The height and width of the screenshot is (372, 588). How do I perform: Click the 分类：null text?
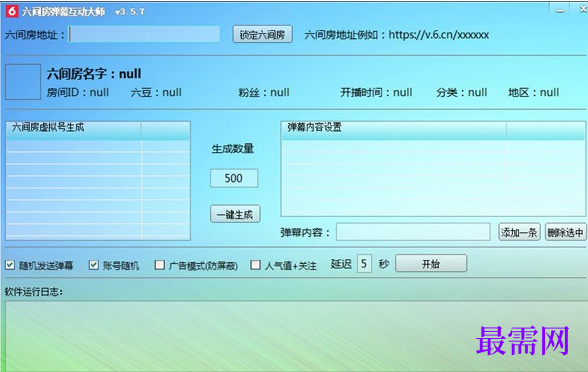coord(462,92)
